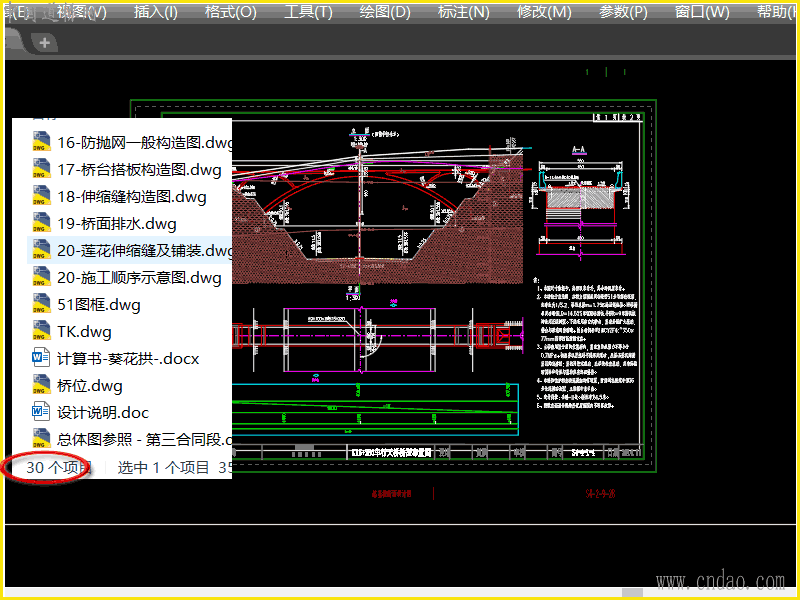Open the 绘图(D) menu
This screenshot has height=600, width=800.
click(x=385, y=12)
